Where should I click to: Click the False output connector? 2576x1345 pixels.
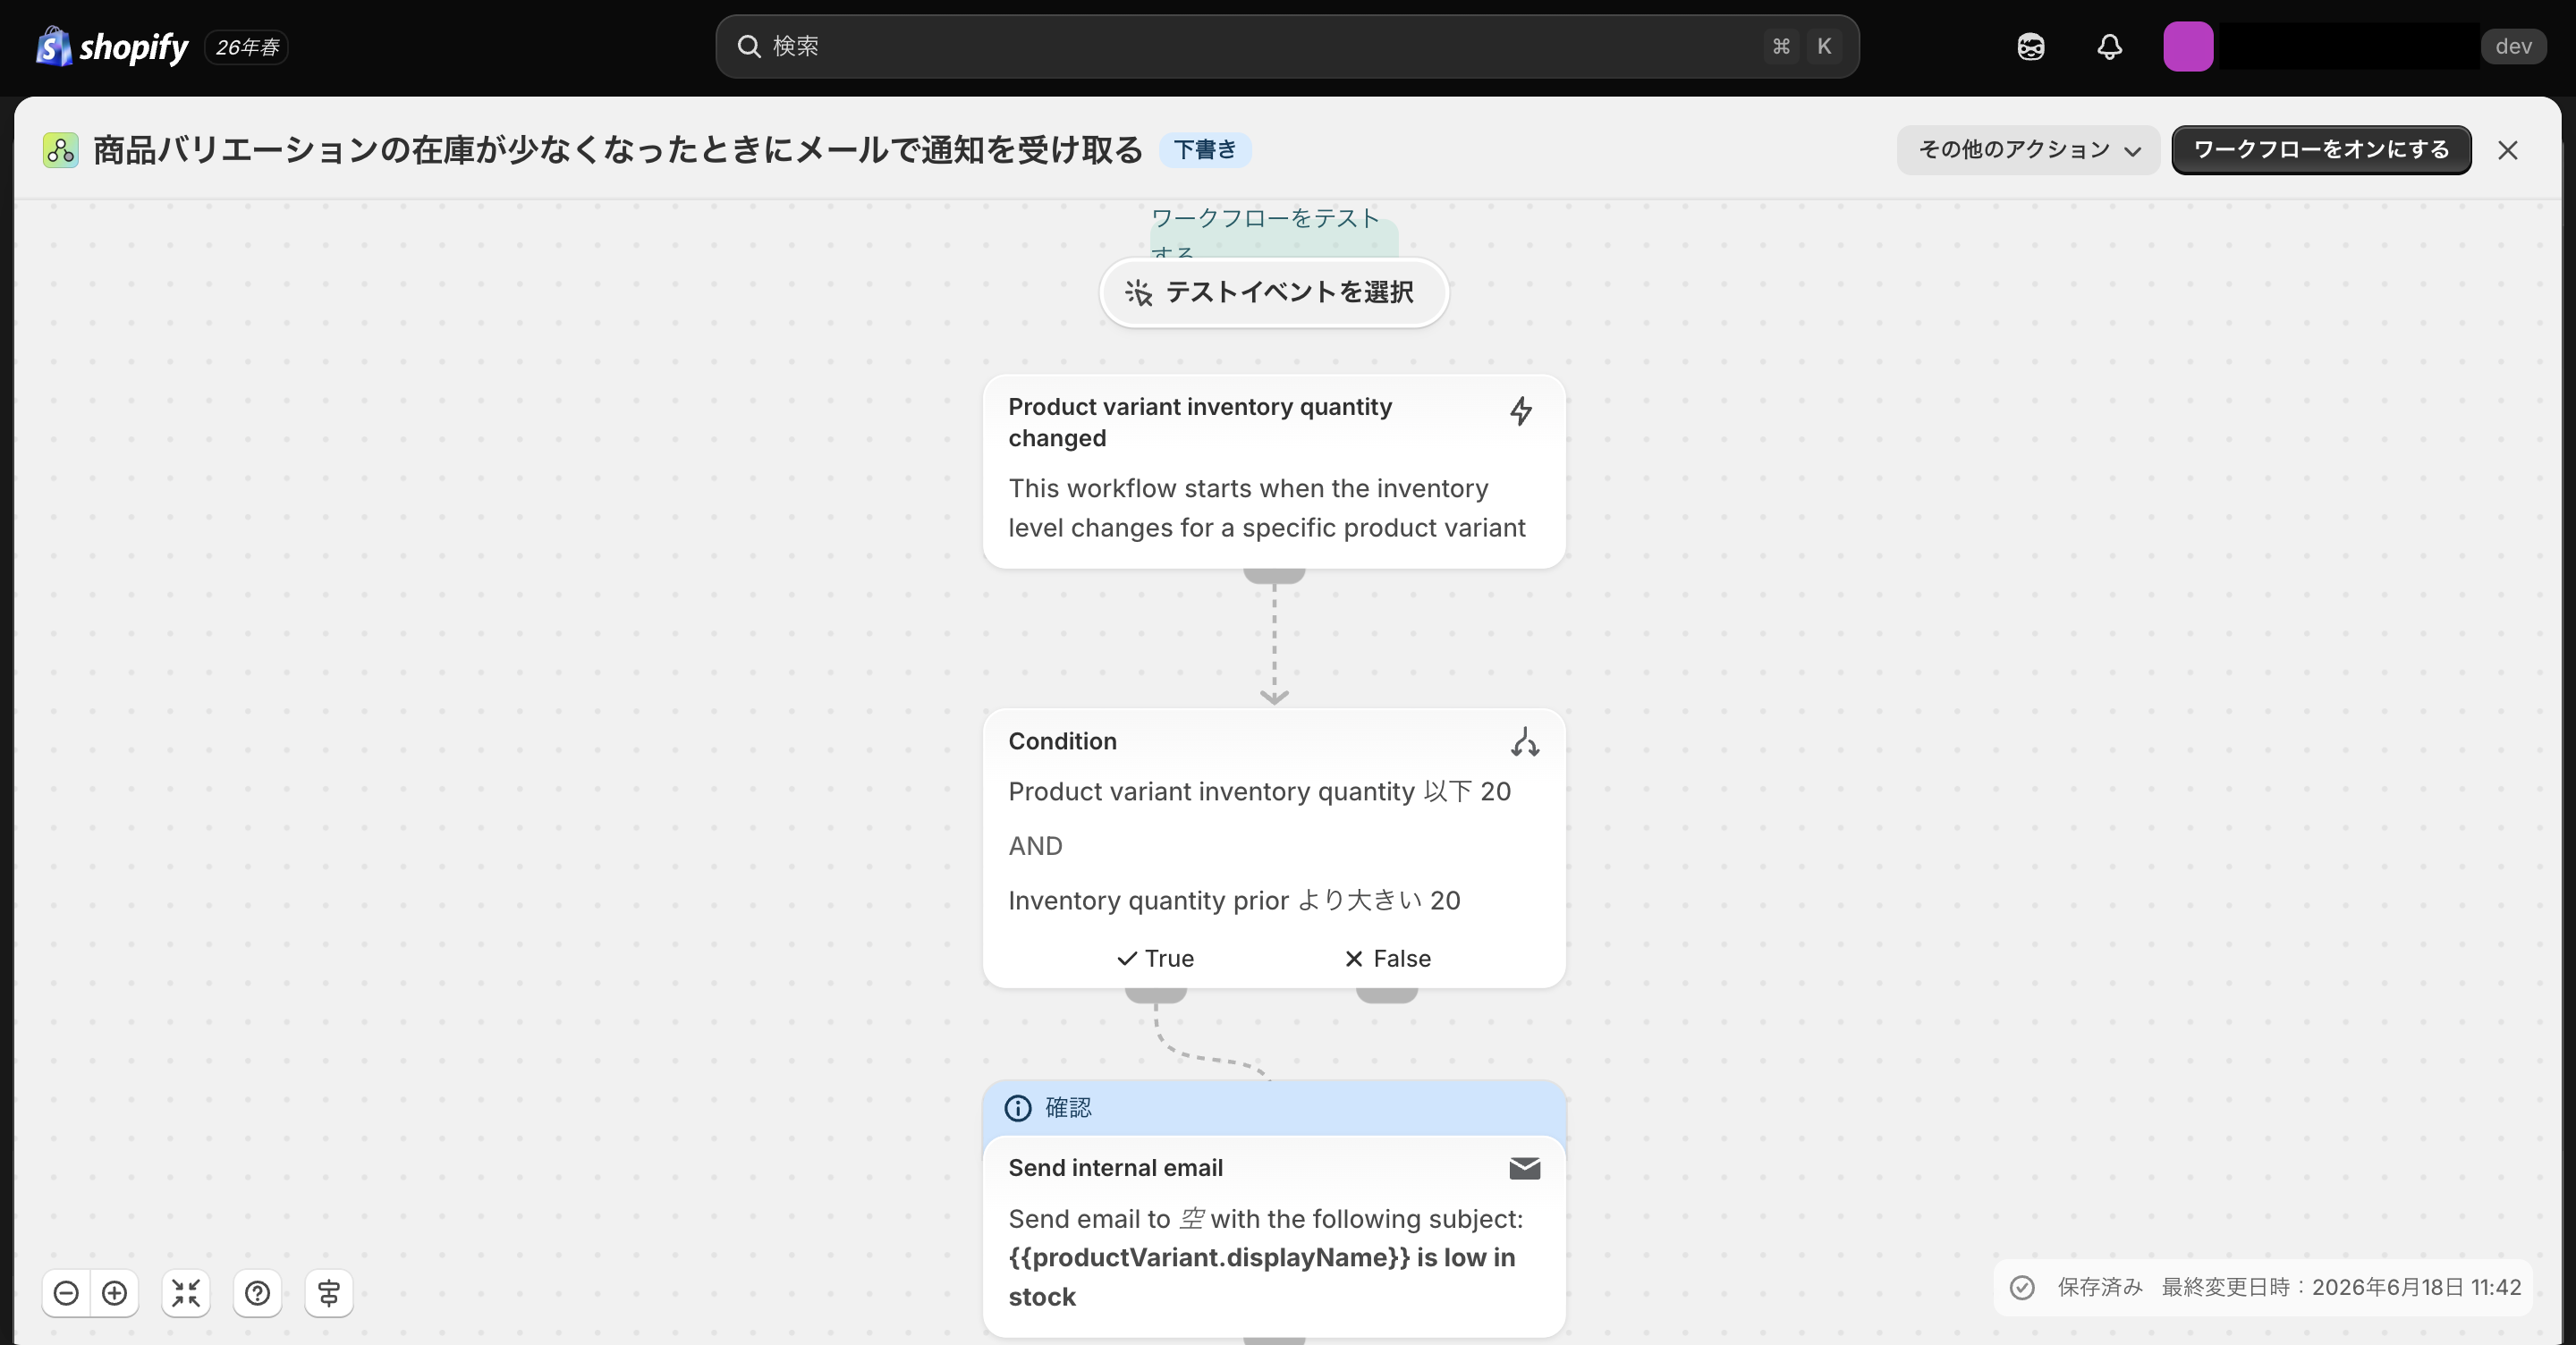1387,994
